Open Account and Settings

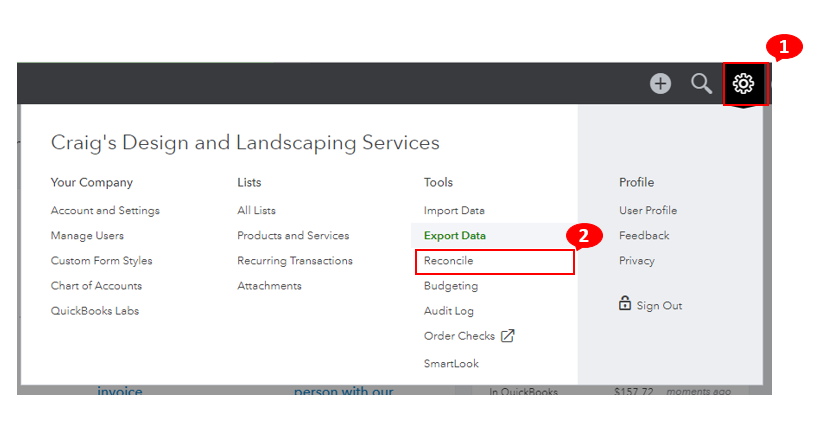105,211
